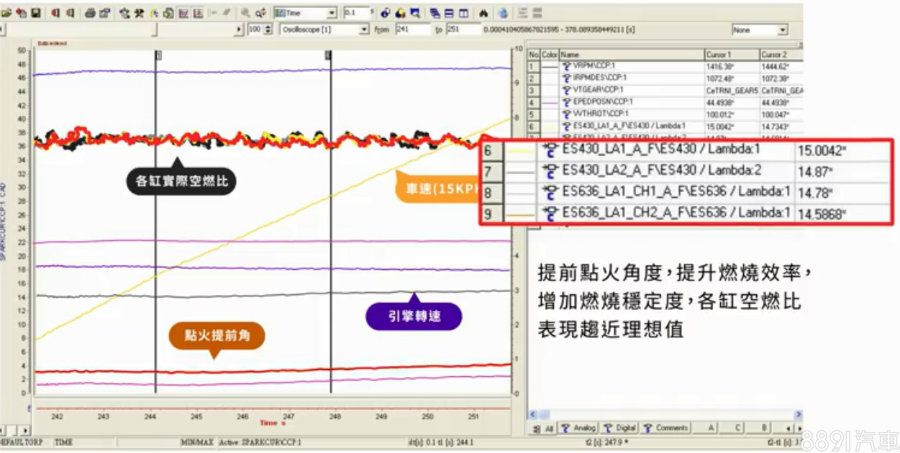The height and width of the screenshot is (453, 900).
Task: Switch to the Digital tab
Action: pyautogui.click(x=620, y=428)
